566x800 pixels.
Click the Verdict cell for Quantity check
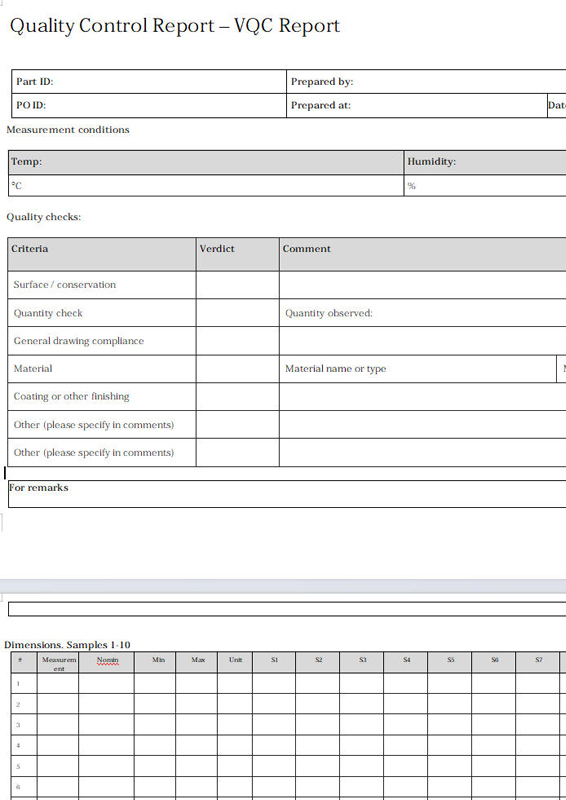(x=237, y=313)
